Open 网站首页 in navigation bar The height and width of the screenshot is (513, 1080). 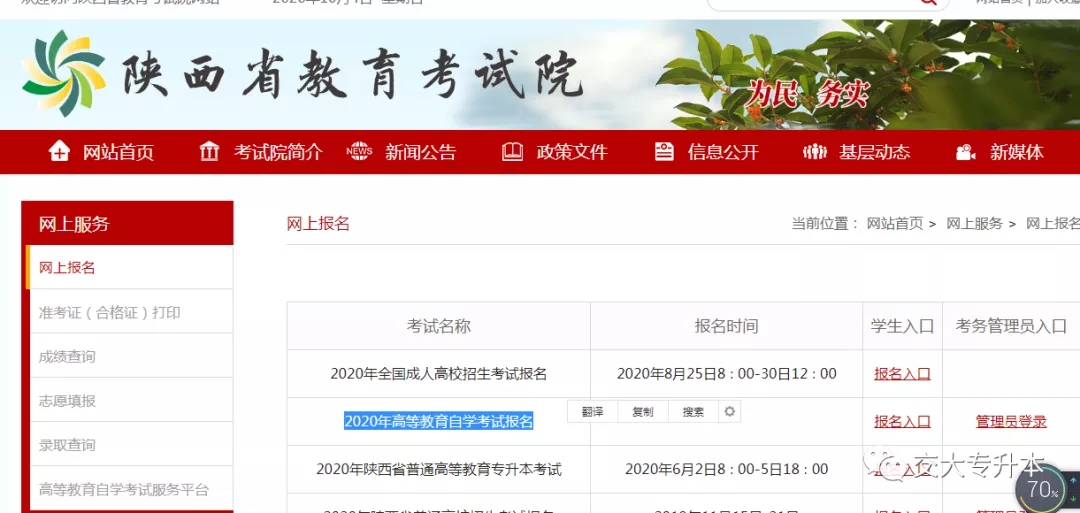[118, 152]
